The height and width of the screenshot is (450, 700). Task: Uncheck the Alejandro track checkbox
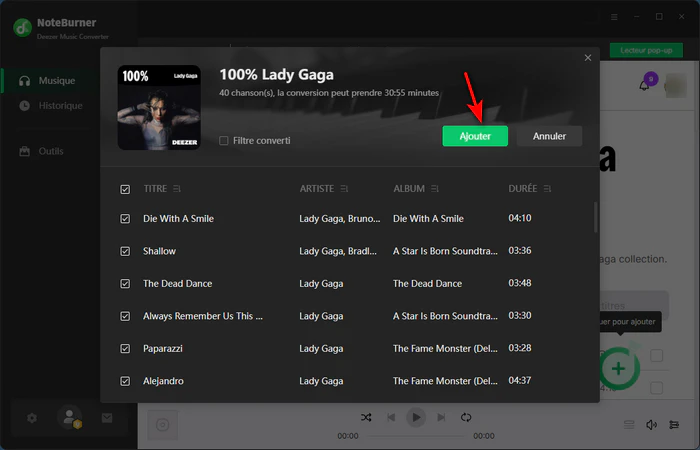click(125, 381)
